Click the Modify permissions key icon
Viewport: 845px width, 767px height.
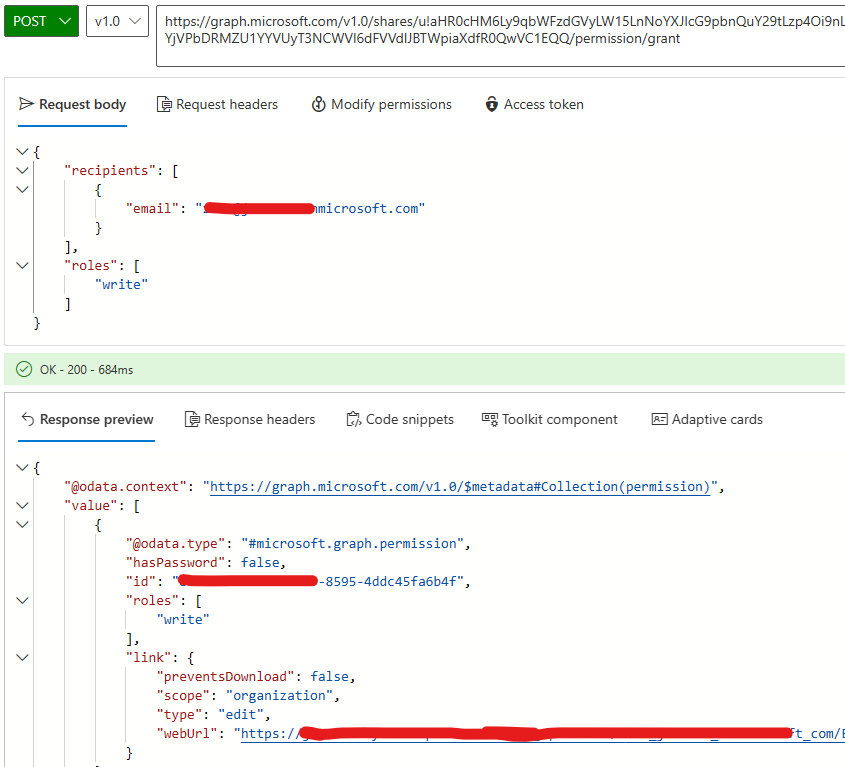pos(318,104)
